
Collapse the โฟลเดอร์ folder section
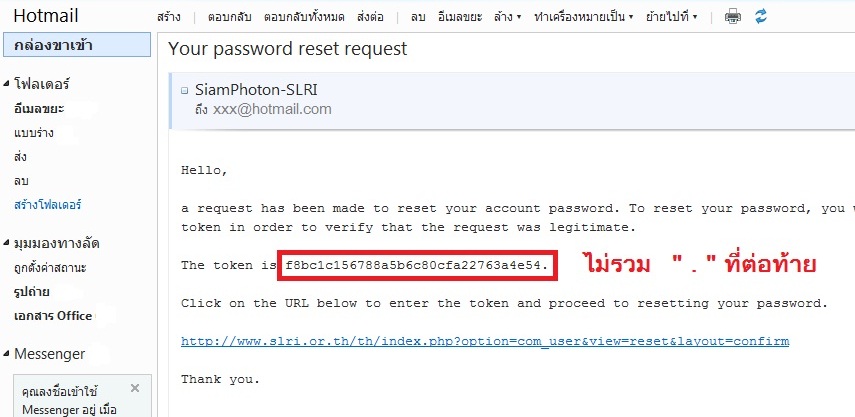pyautogui.click(x=6, y=84)
